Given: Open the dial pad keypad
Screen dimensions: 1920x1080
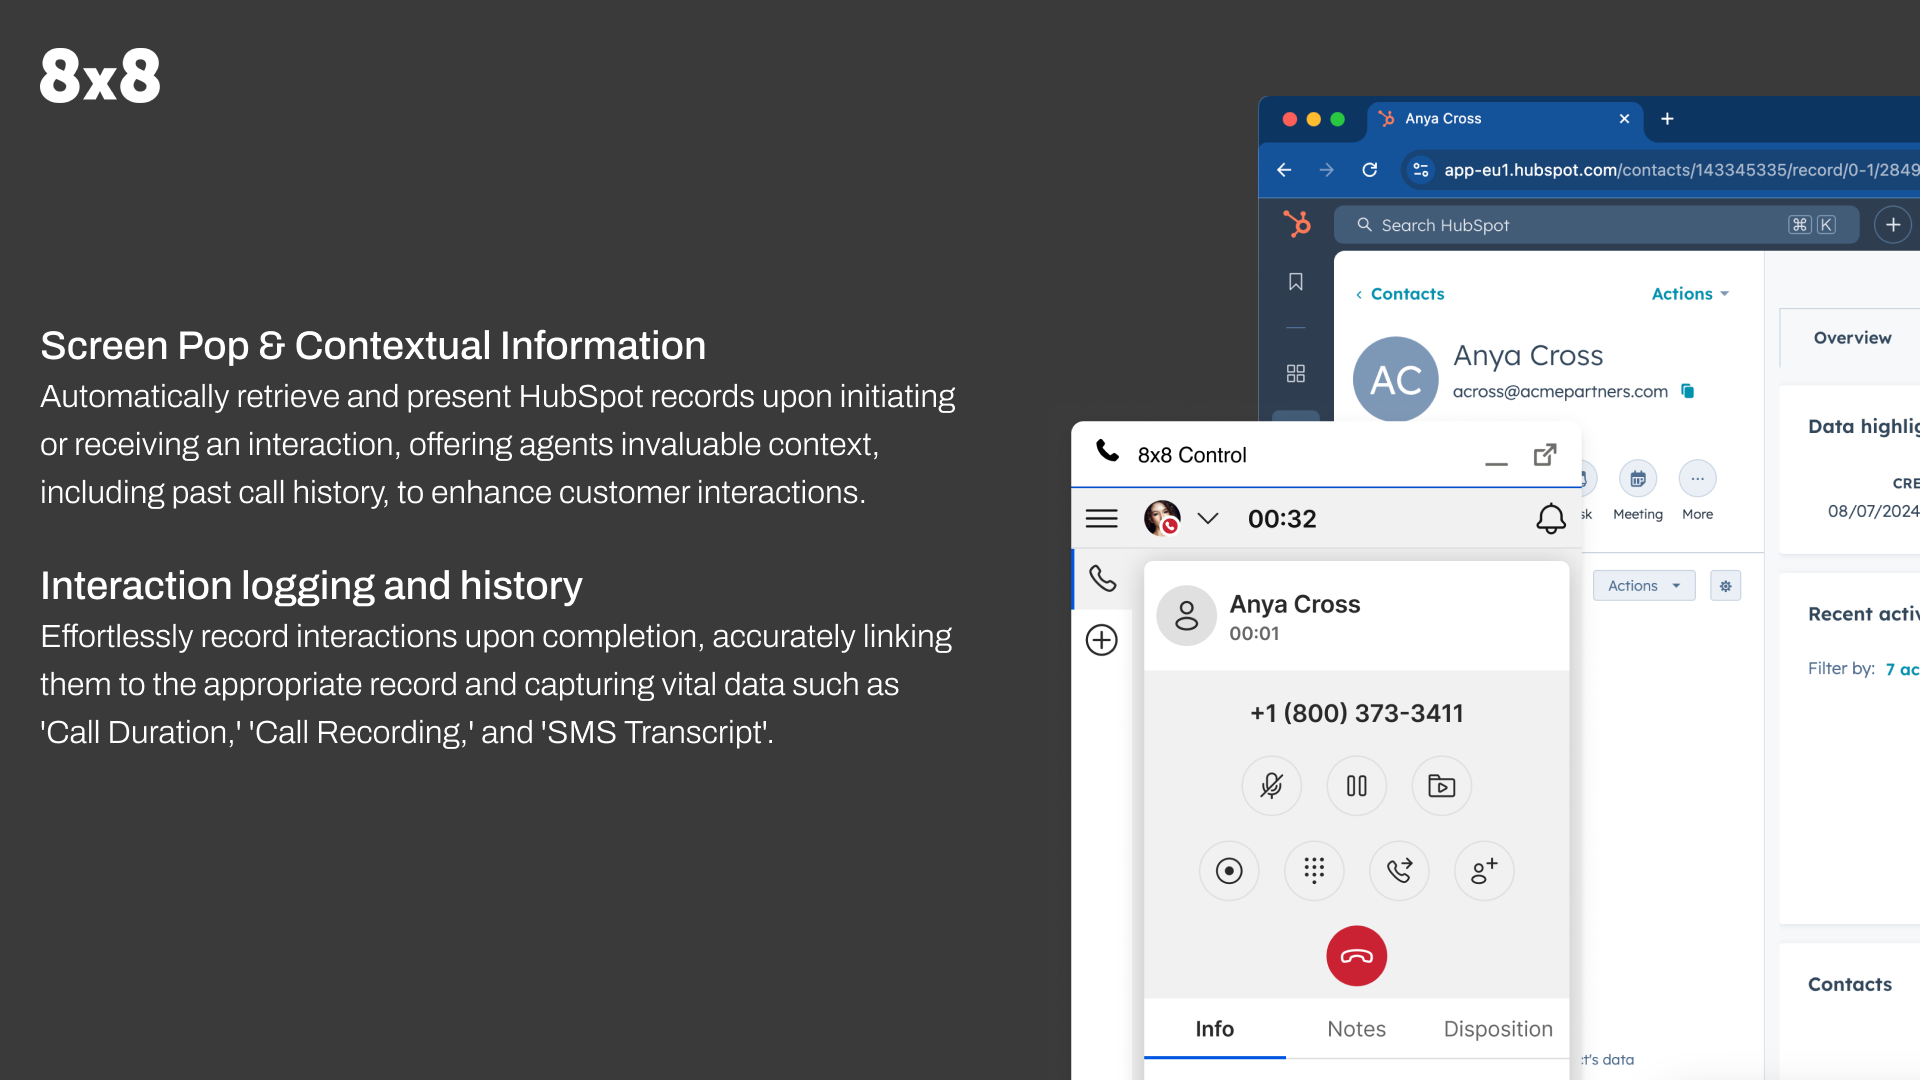Looking at the screenshot, I should [x=1314, y=871].
